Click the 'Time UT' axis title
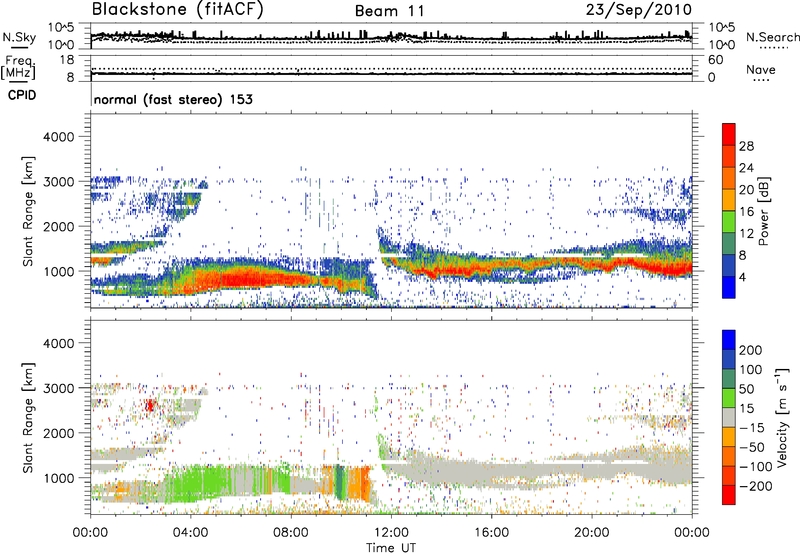 391,548
